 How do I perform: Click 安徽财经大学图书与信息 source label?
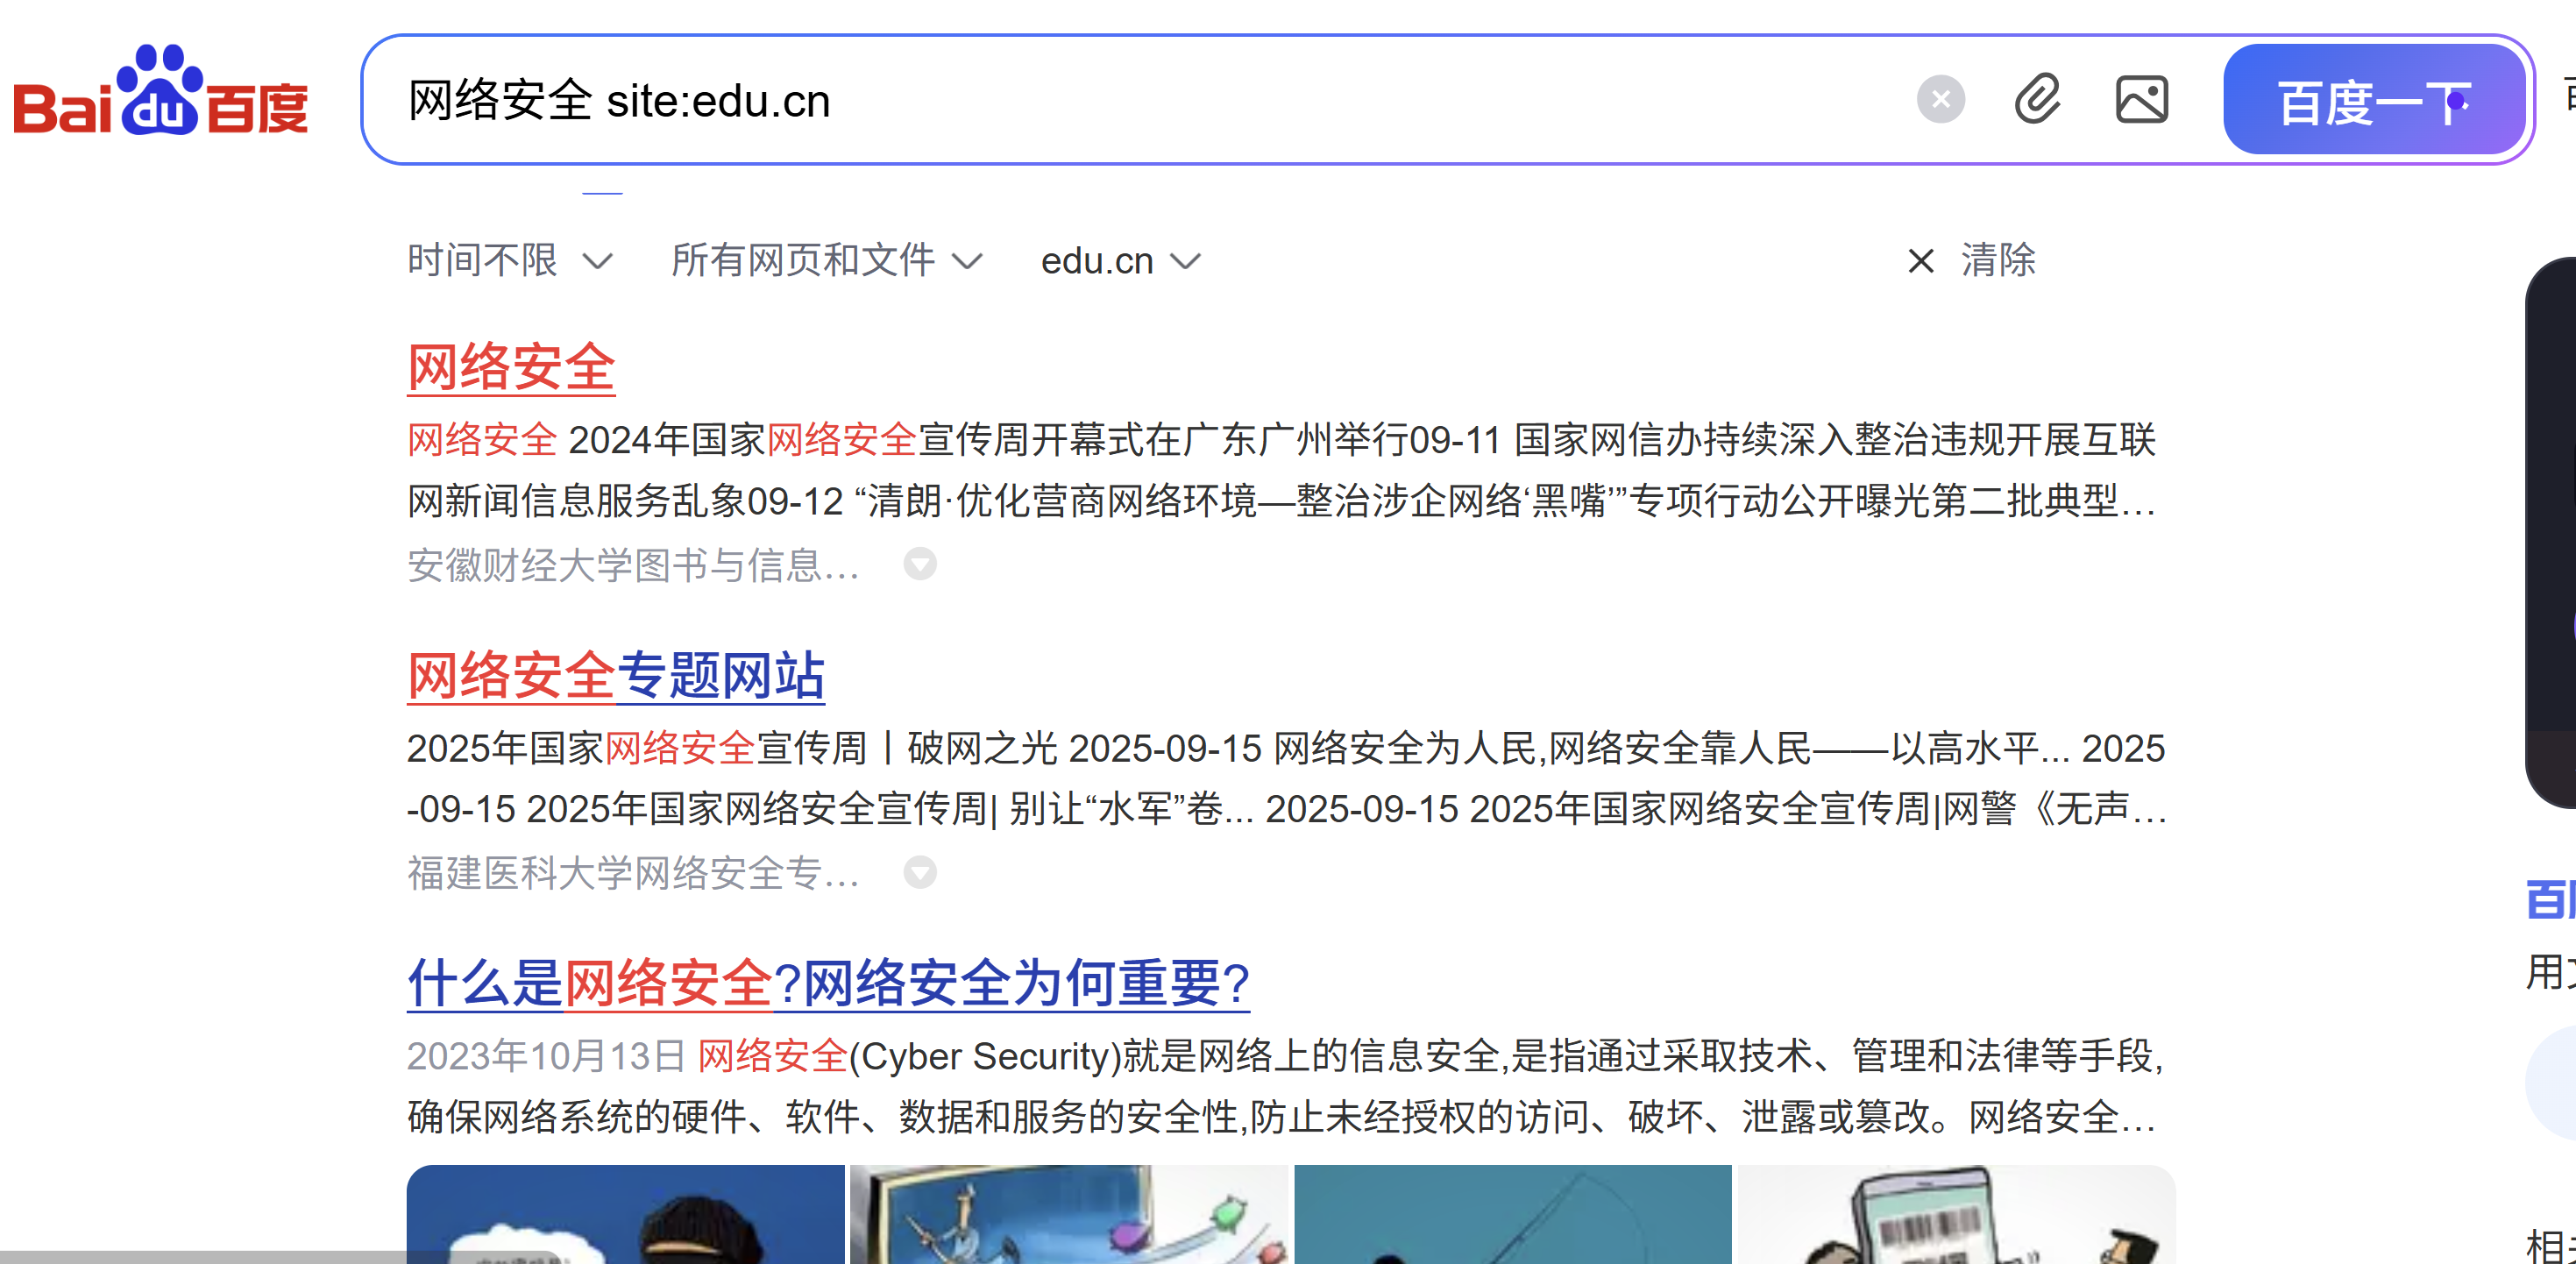pos(633,566)
